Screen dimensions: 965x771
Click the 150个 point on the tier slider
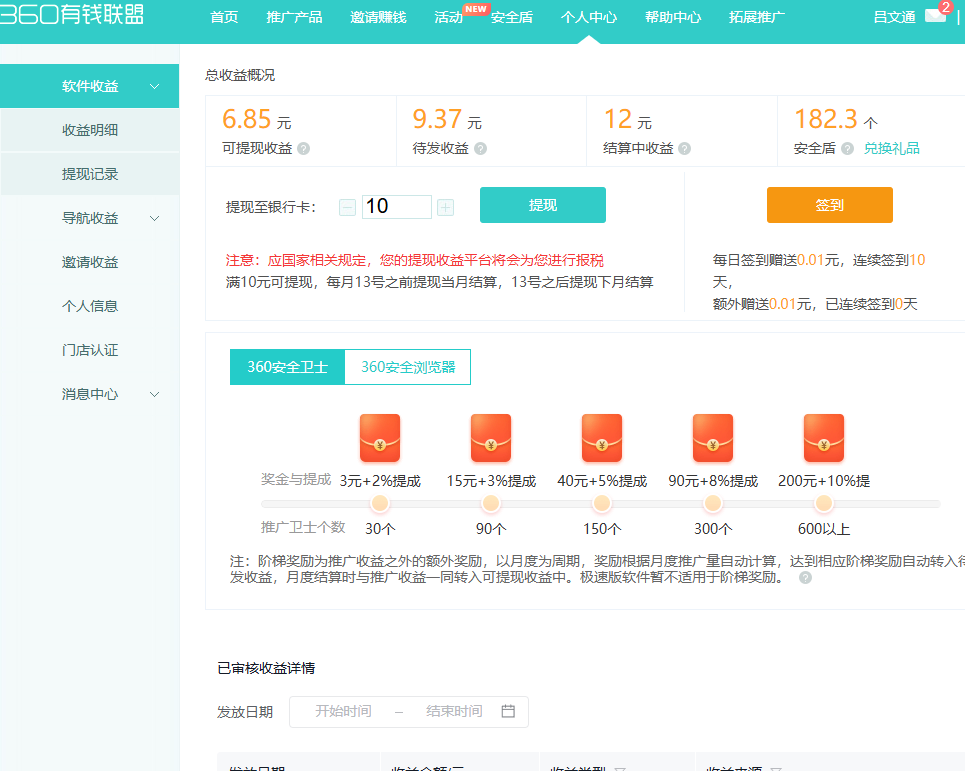pos(602,503)
